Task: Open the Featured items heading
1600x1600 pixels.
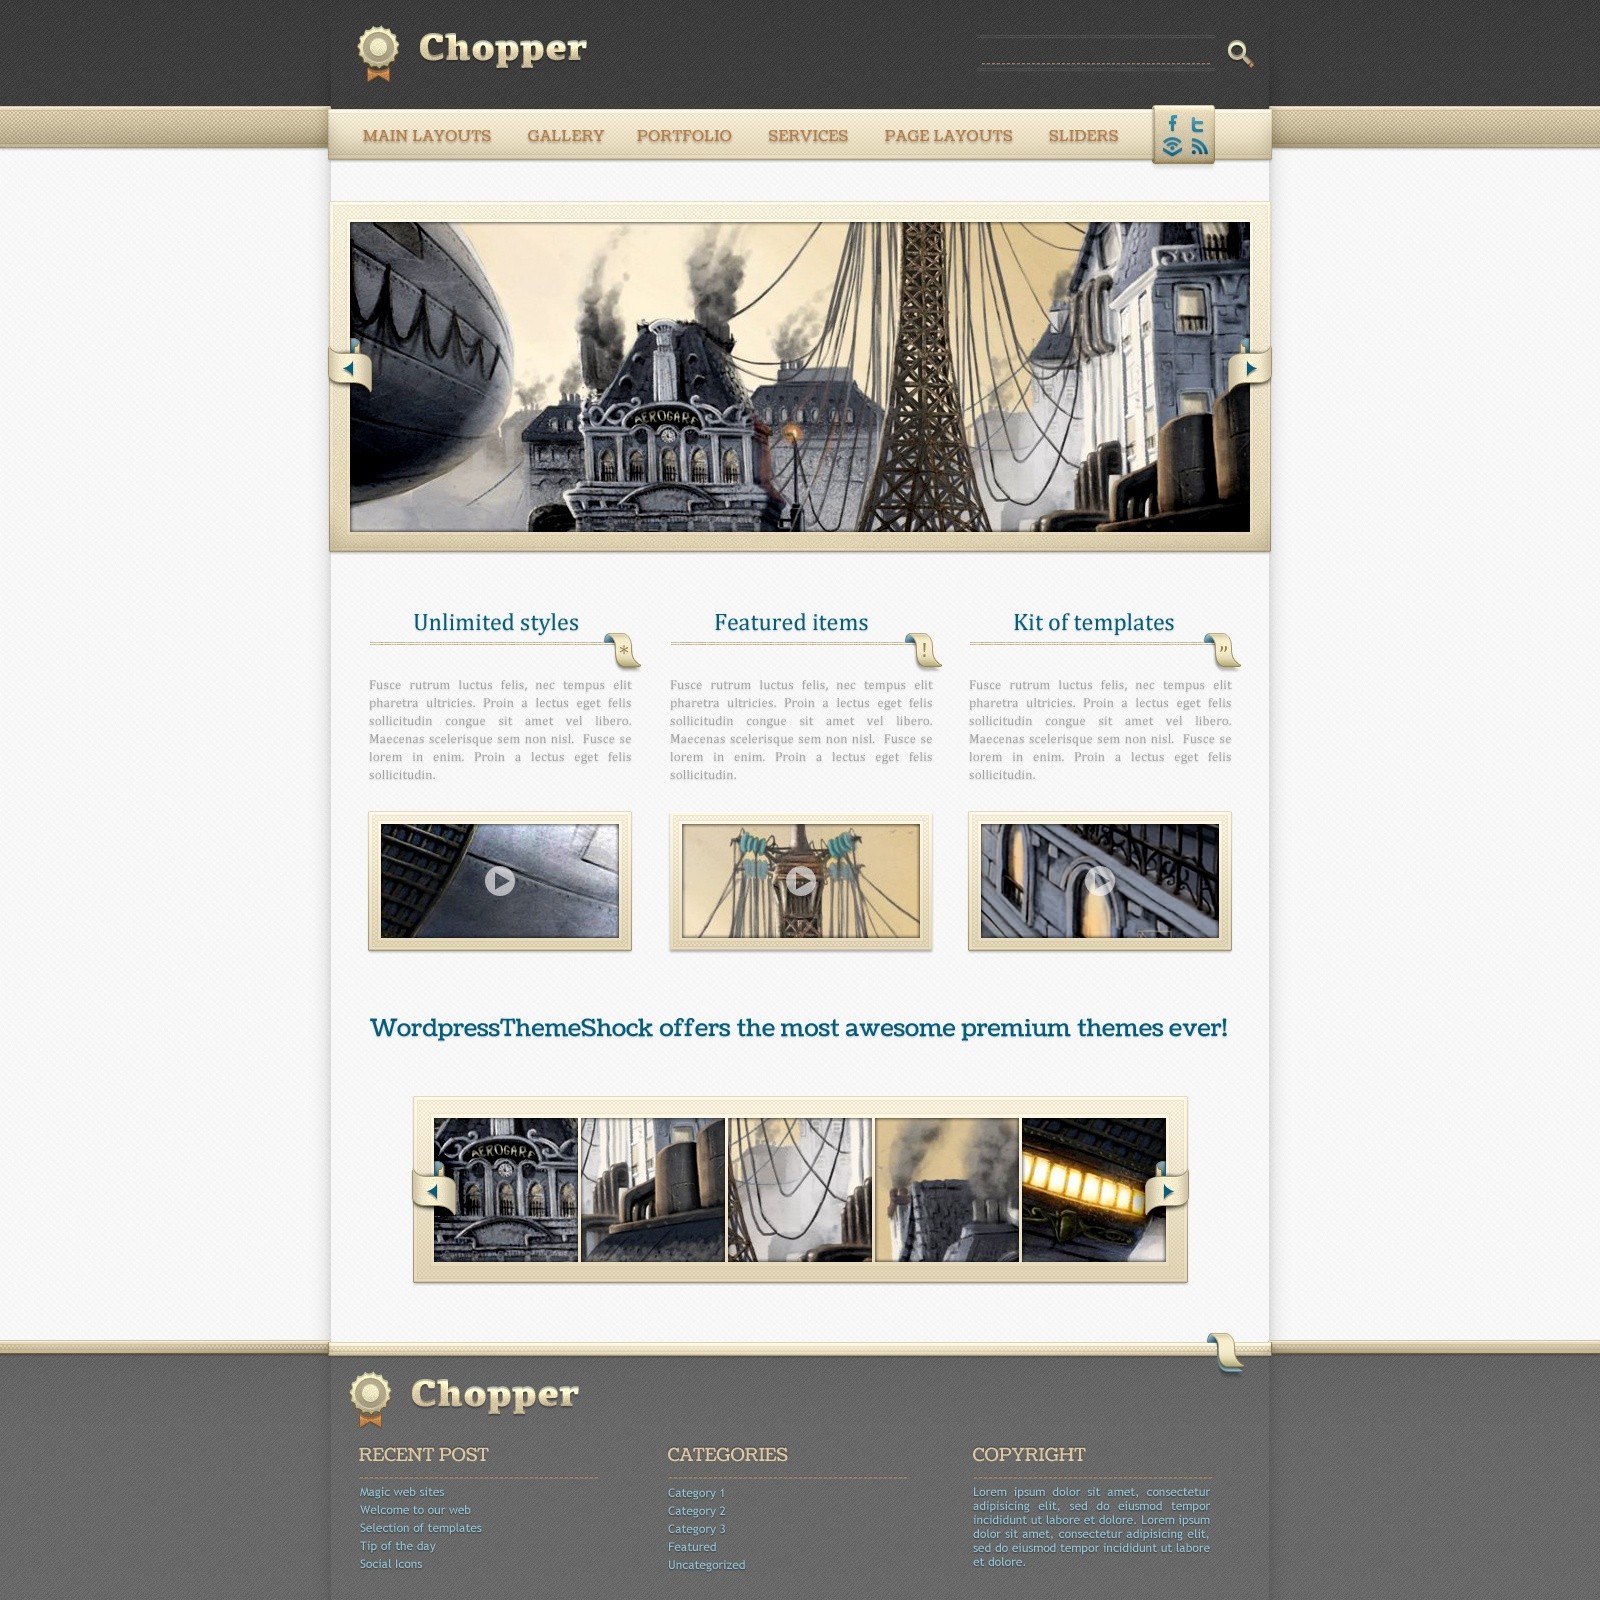Action: coord(791,622)
